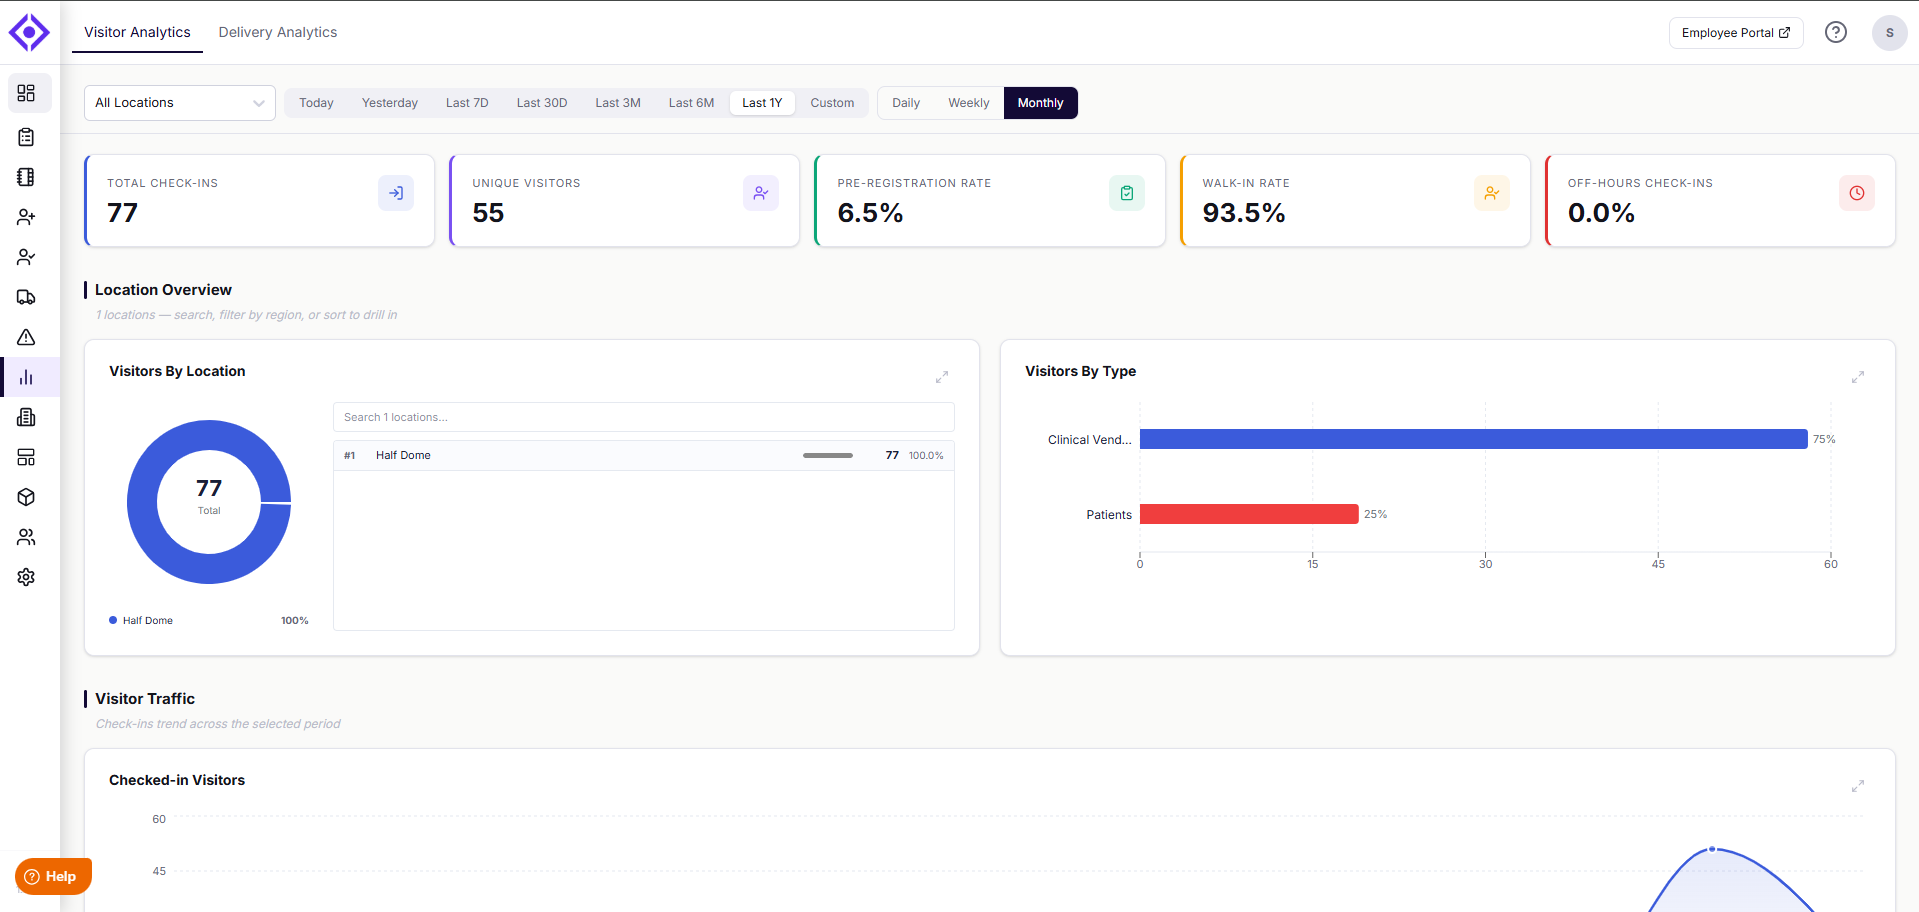Select the alert triangle icon in sidebar
This screenshot has height=912, width=1919.
click(x=27, y=337)
